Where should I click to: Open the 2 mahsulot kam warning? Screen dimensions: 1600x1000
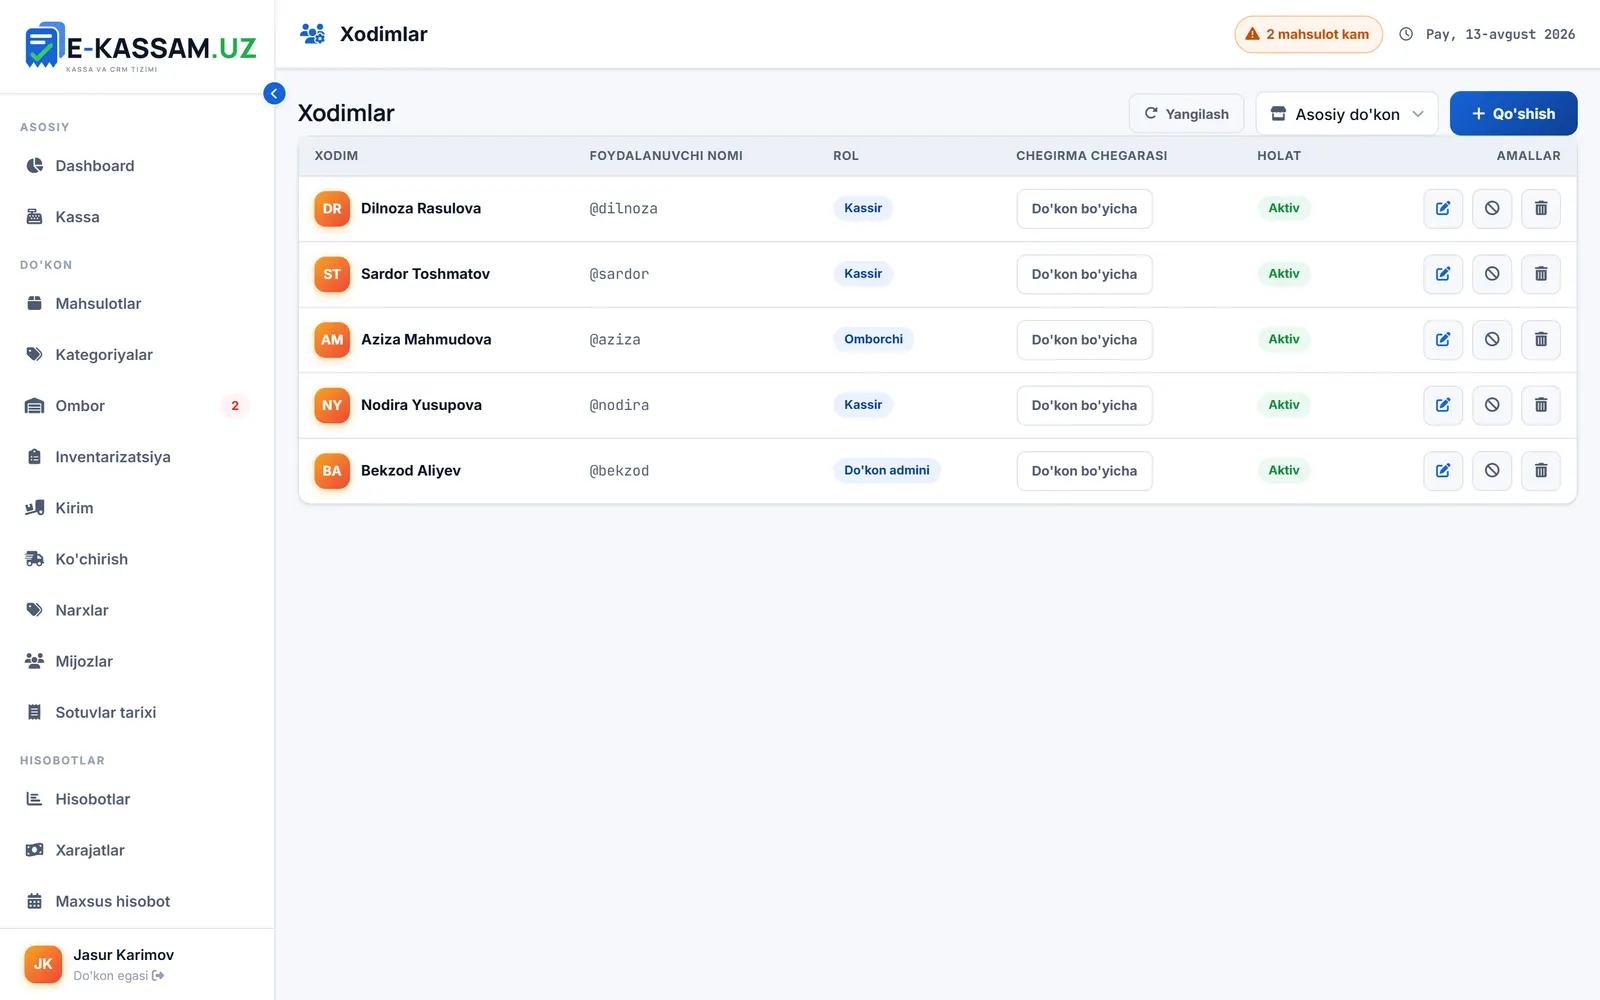tap(1308, 34)
